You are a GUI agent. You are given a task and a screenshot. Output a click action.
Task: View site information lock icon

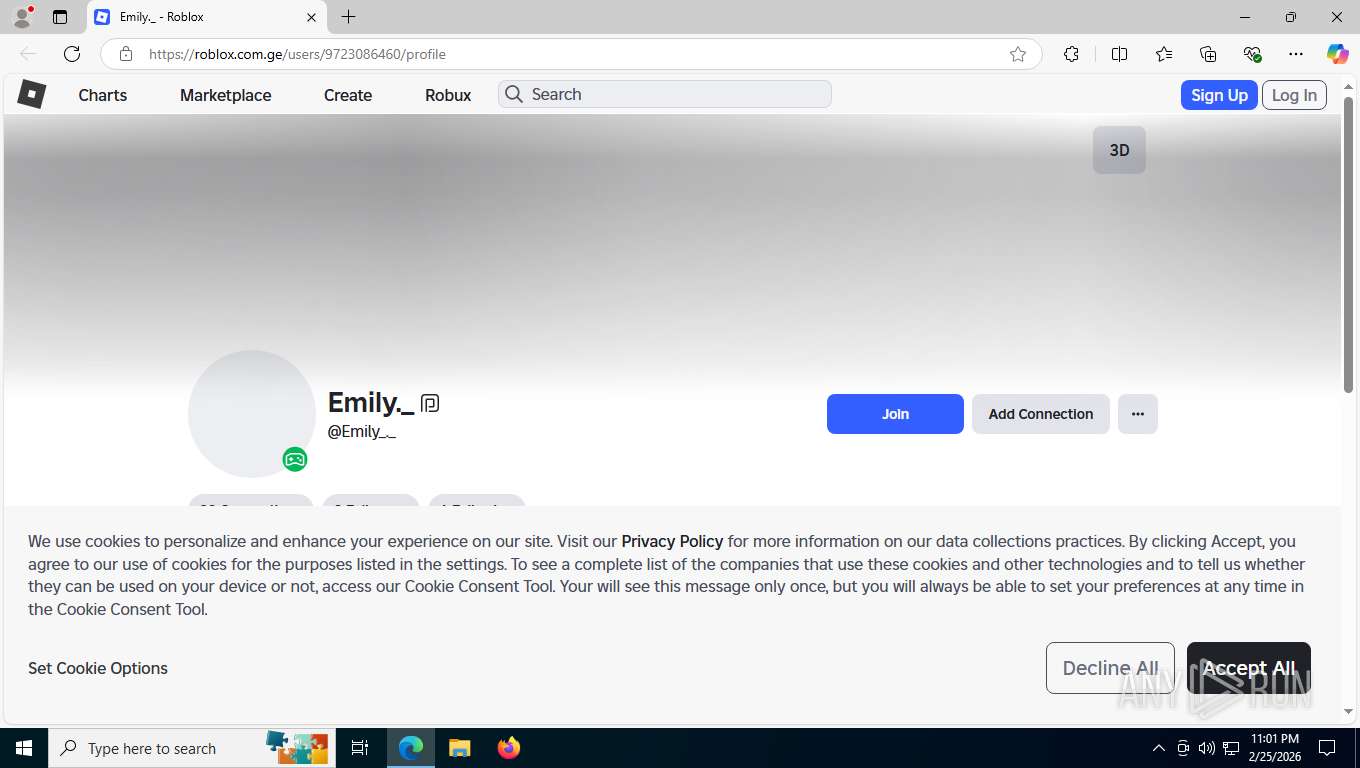point(126,54)
